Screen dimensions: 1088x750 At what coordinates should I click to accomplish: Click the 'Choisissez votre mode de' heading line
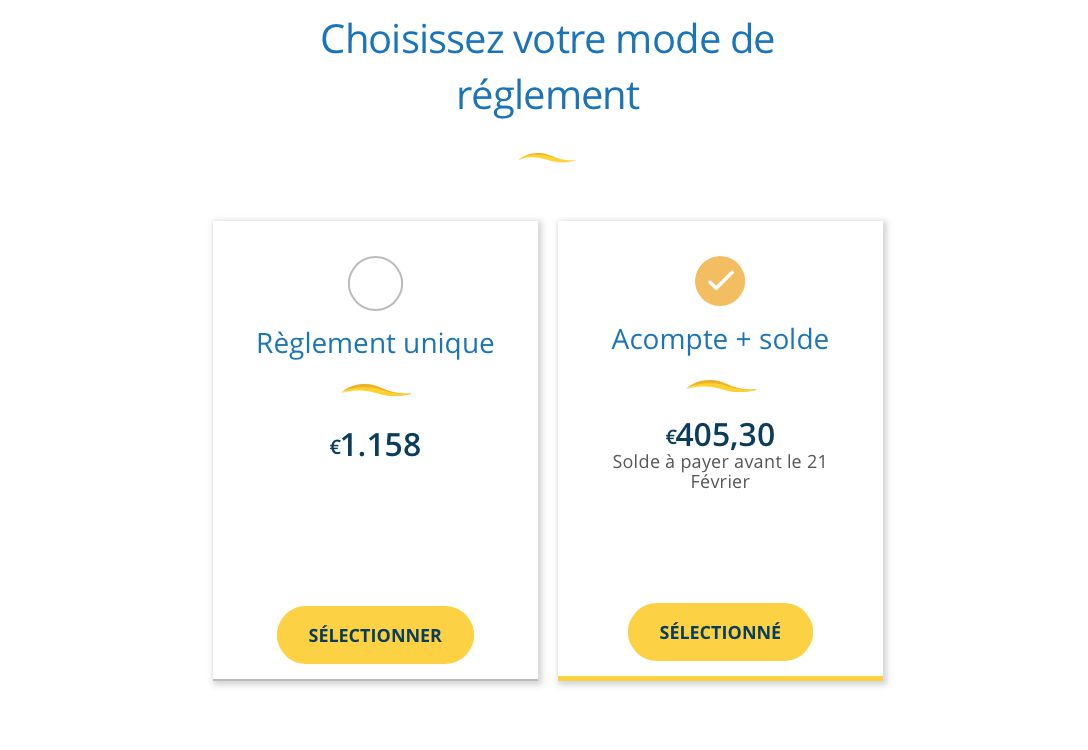547,39
